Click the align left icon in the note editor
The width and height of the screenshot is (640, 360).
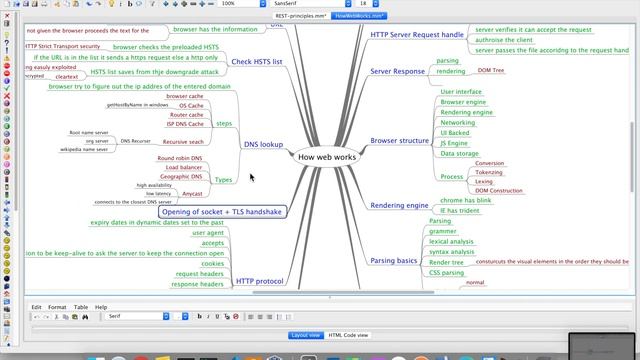coord(251,317)
